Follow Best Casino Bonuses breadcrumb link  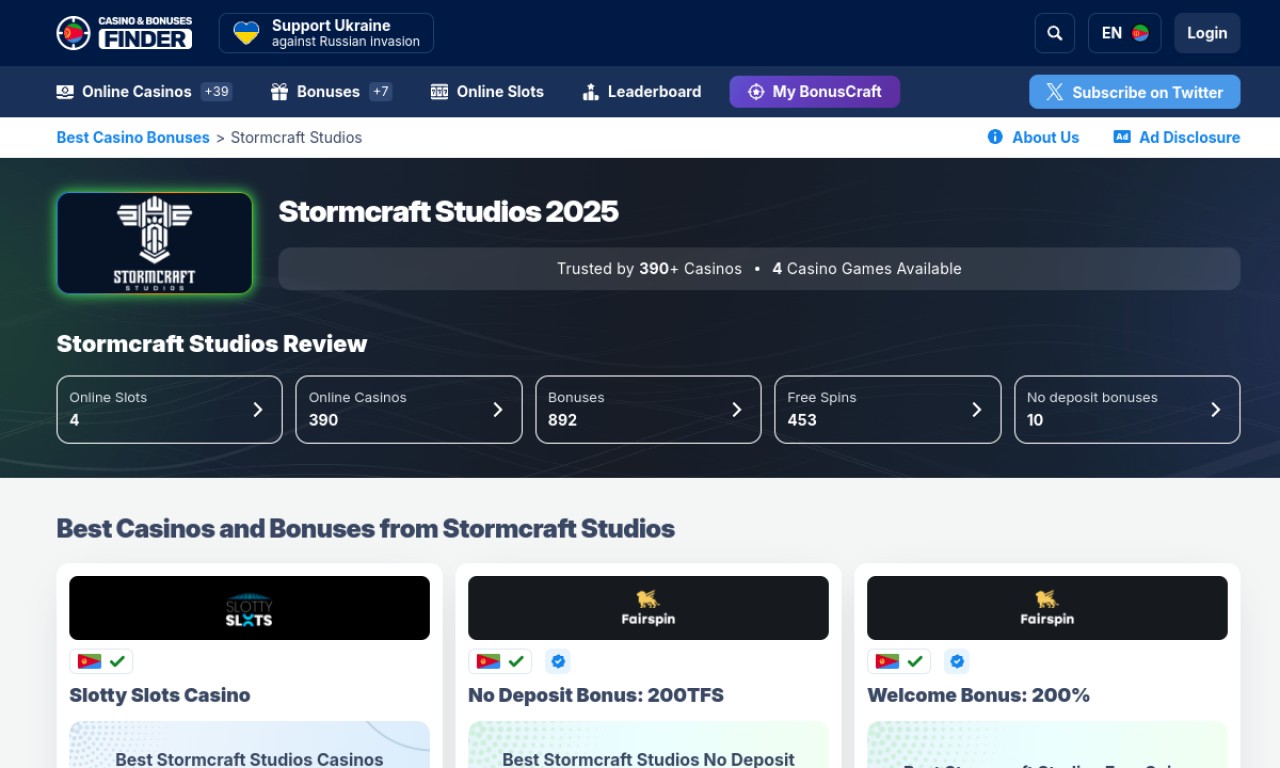tap(133, 137)
